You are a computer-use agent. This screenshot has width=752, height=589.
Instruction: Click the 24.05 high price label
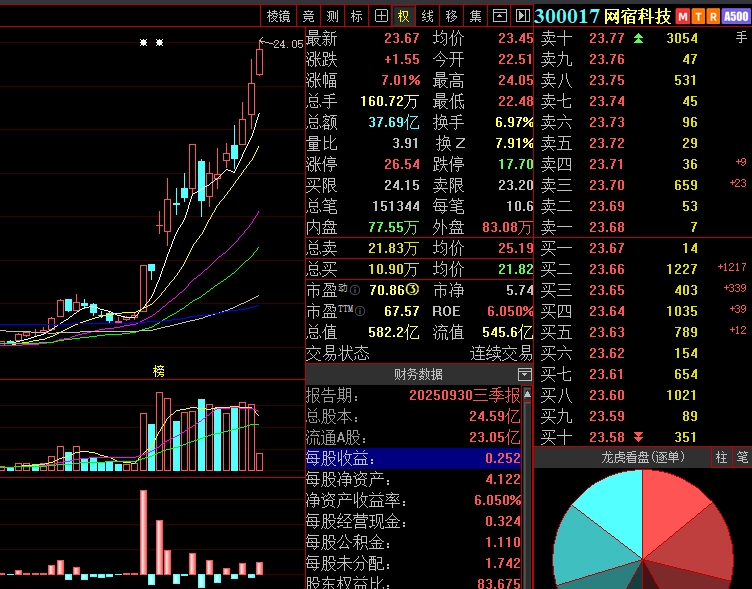[288, 44]
